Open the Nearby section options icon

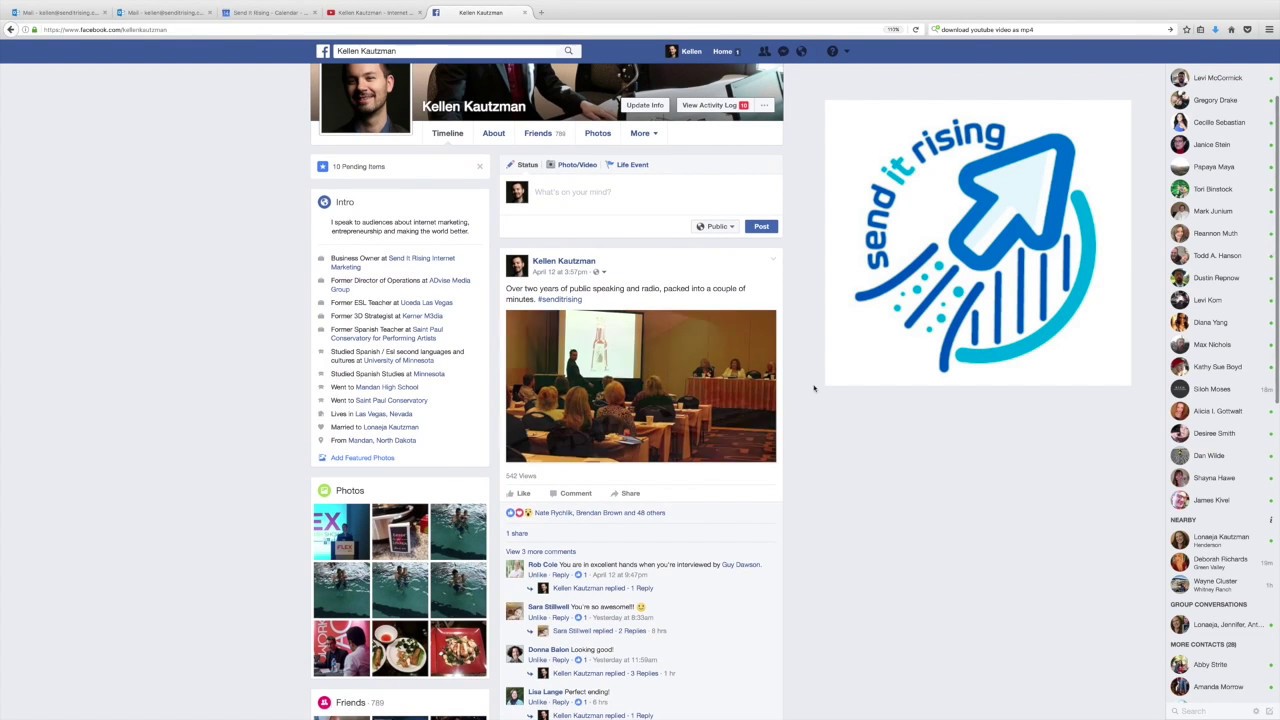click(x=1271, y=520)
